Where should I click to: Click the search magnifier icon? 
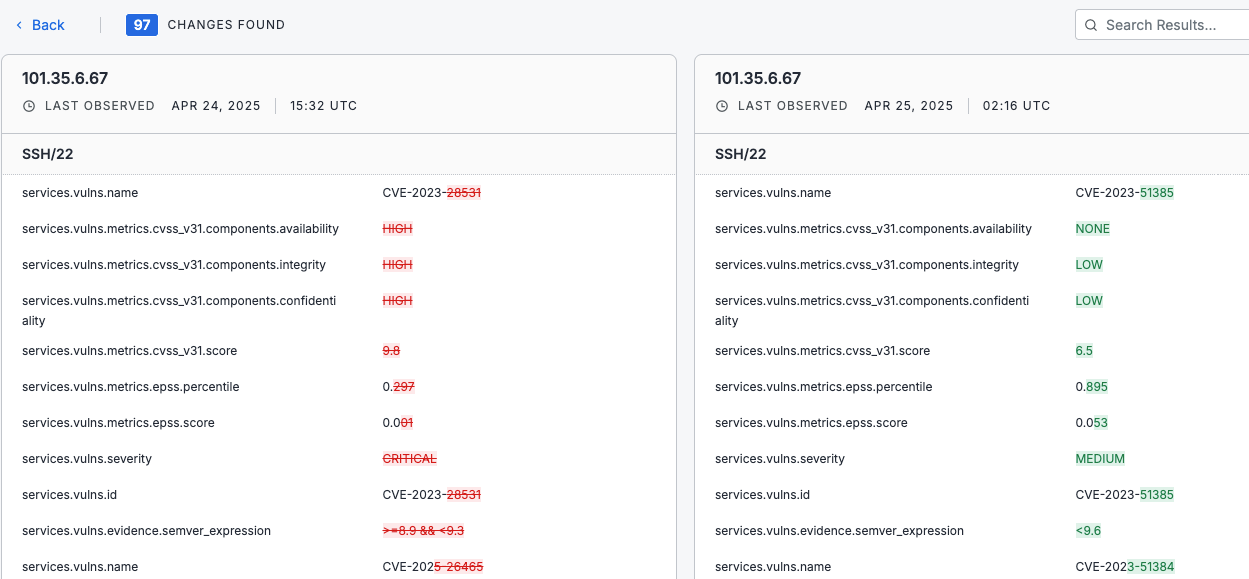pos(1092,25)
